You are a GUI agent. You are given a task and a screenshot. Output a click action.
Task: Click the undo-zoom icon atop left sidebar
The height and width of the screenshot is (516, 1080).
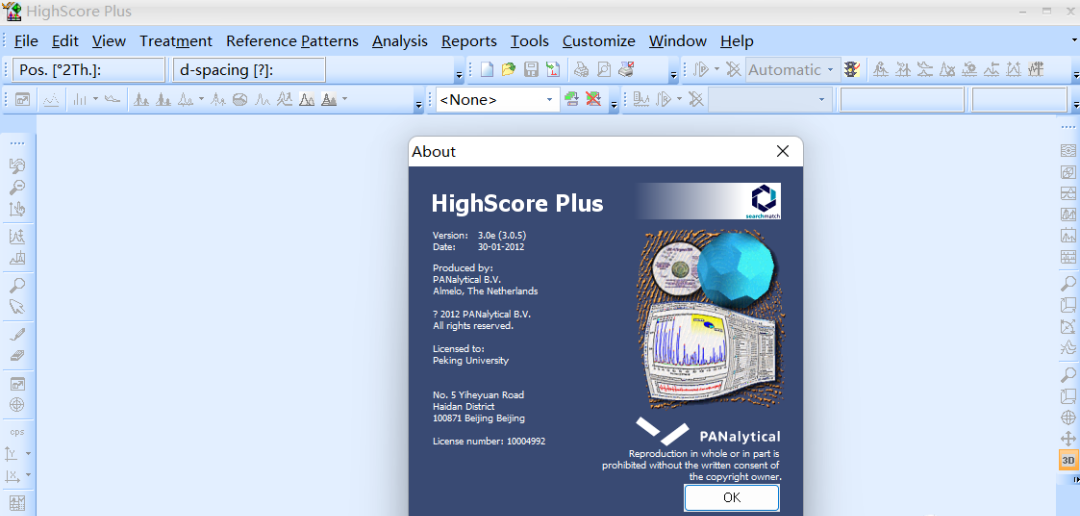click(x=17, y=166)
